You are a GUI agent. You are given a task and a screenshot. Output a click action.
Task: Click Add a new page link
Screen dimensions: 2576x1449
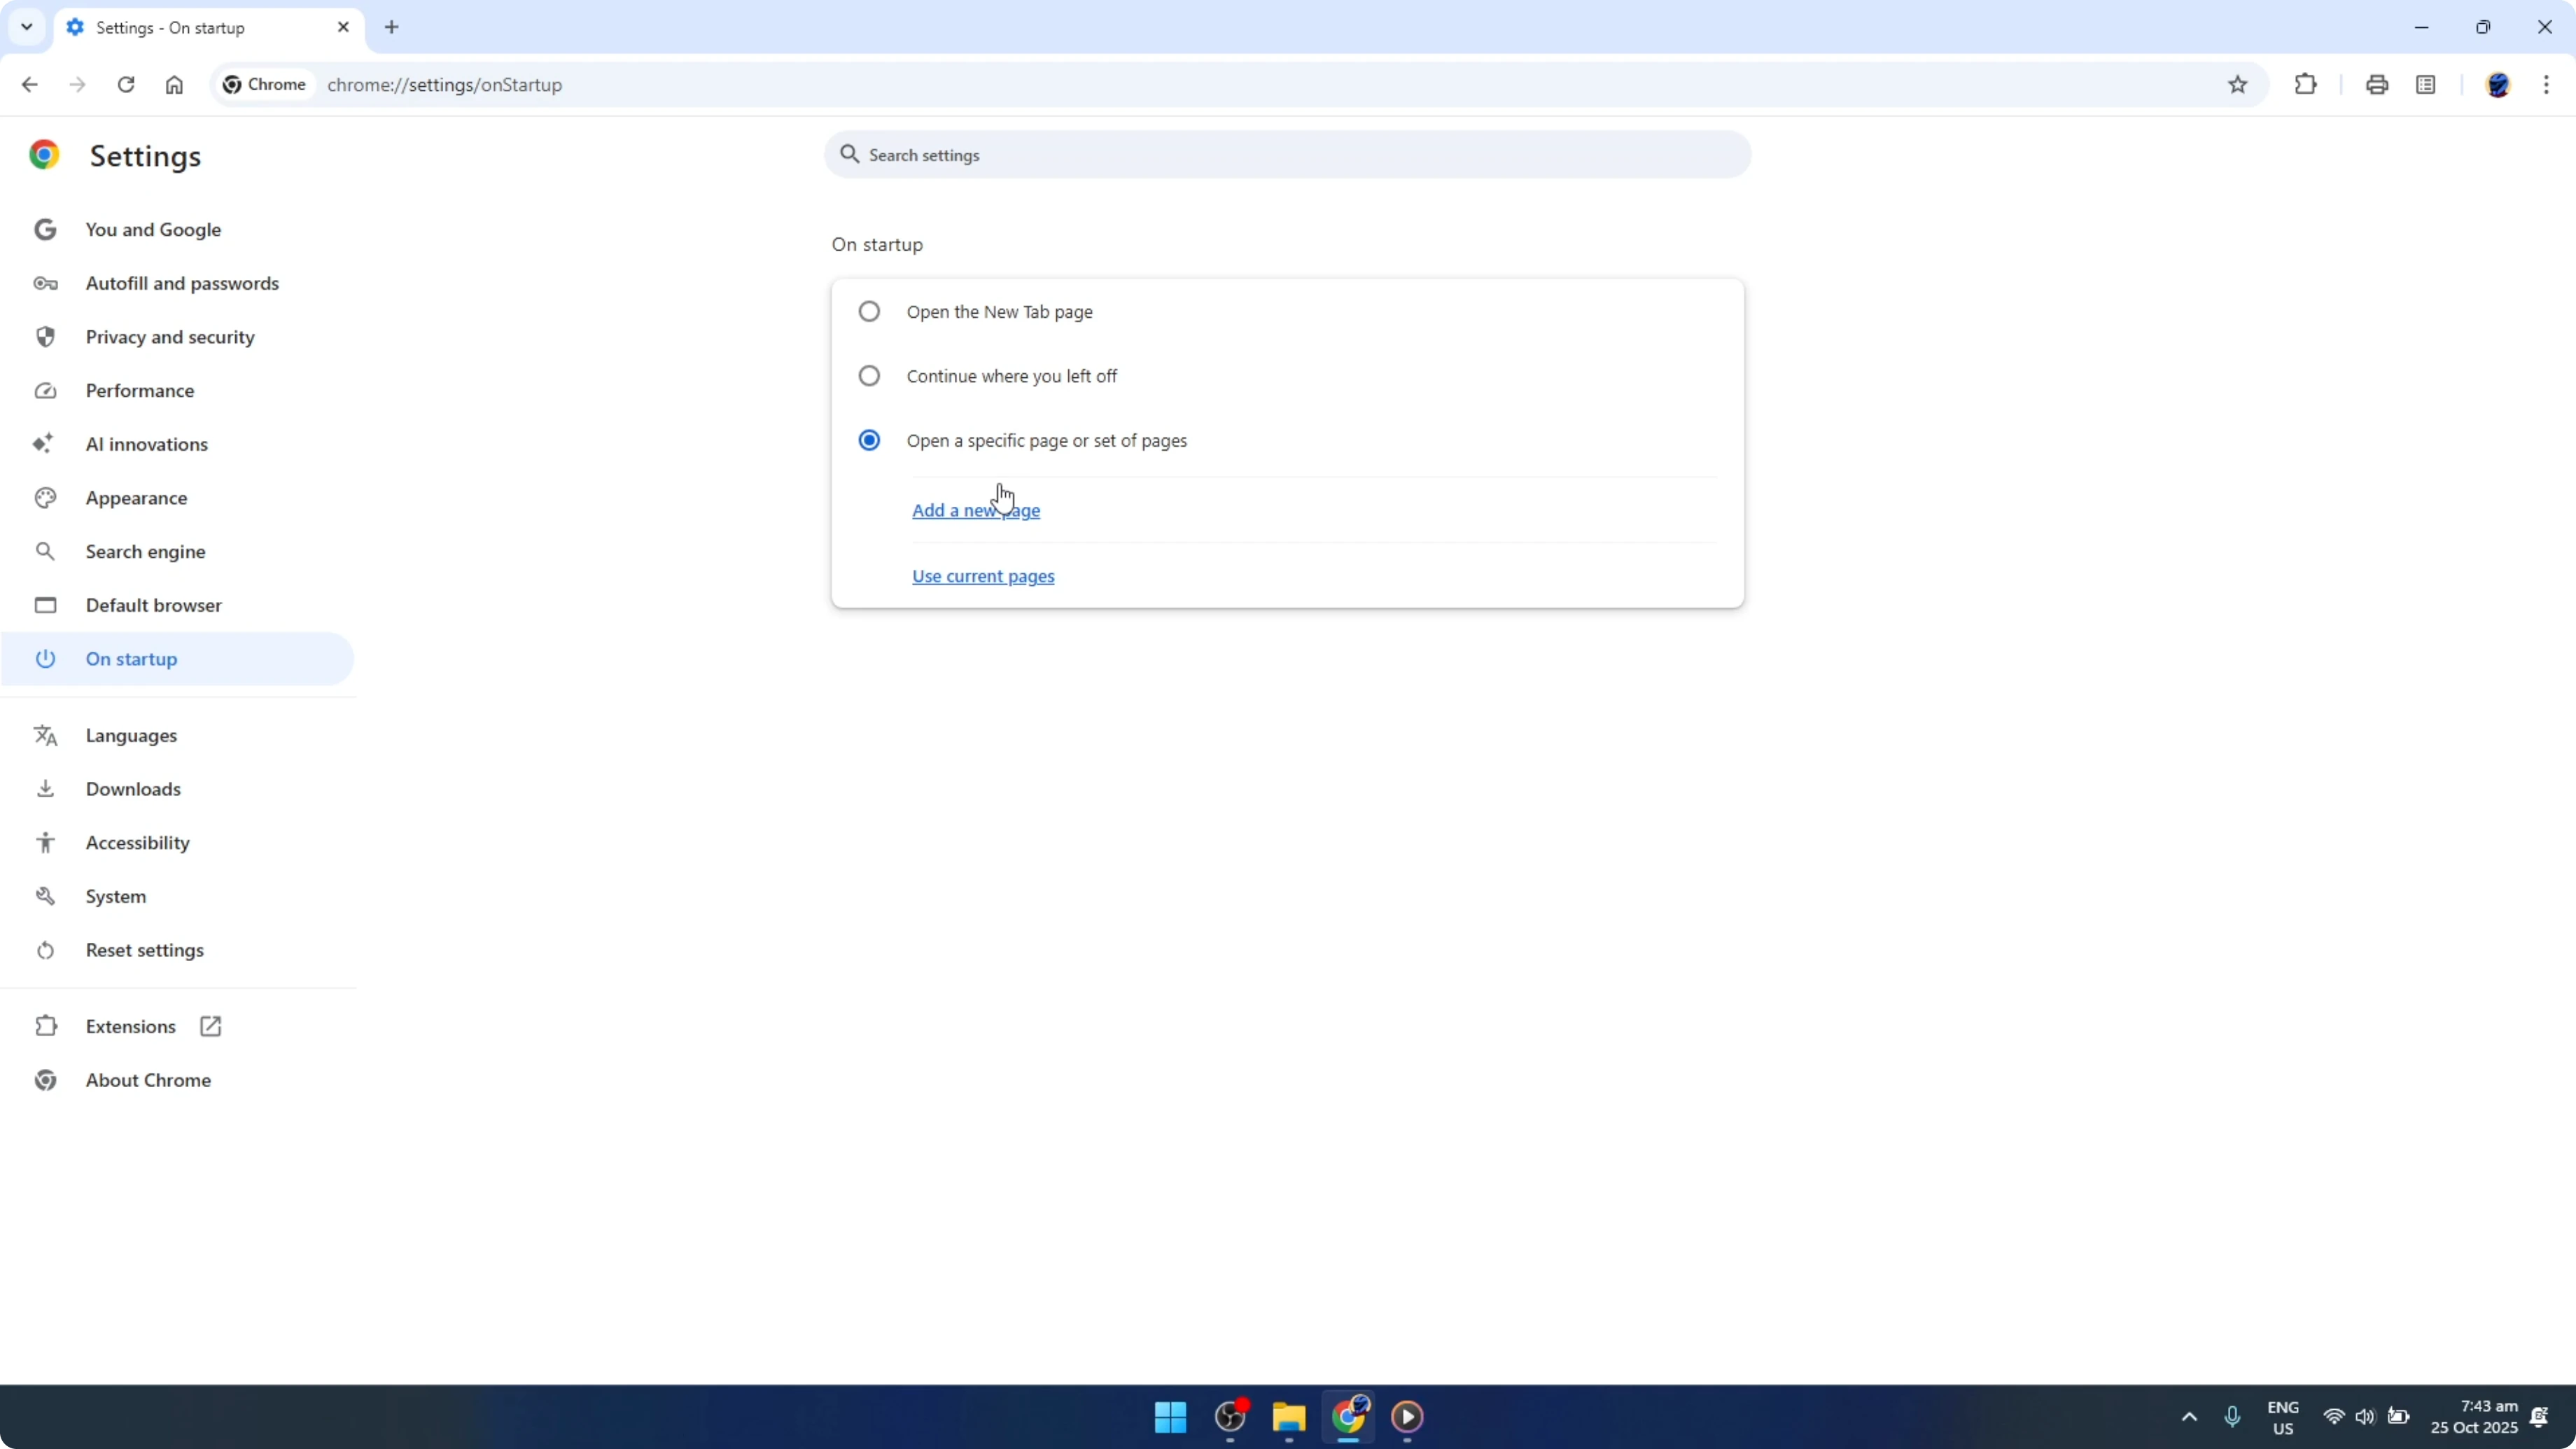(x=976, y=510)
